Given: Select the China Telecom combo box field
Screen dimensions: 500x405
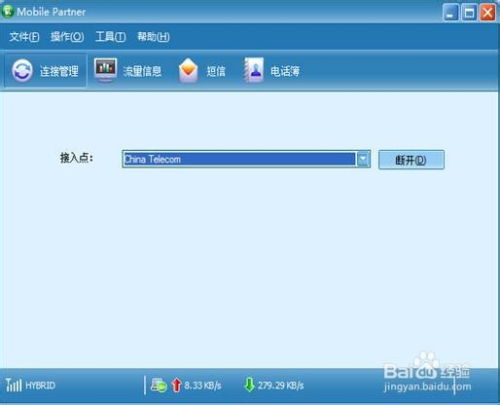Looking at the screenshot, I should [246, 159].
